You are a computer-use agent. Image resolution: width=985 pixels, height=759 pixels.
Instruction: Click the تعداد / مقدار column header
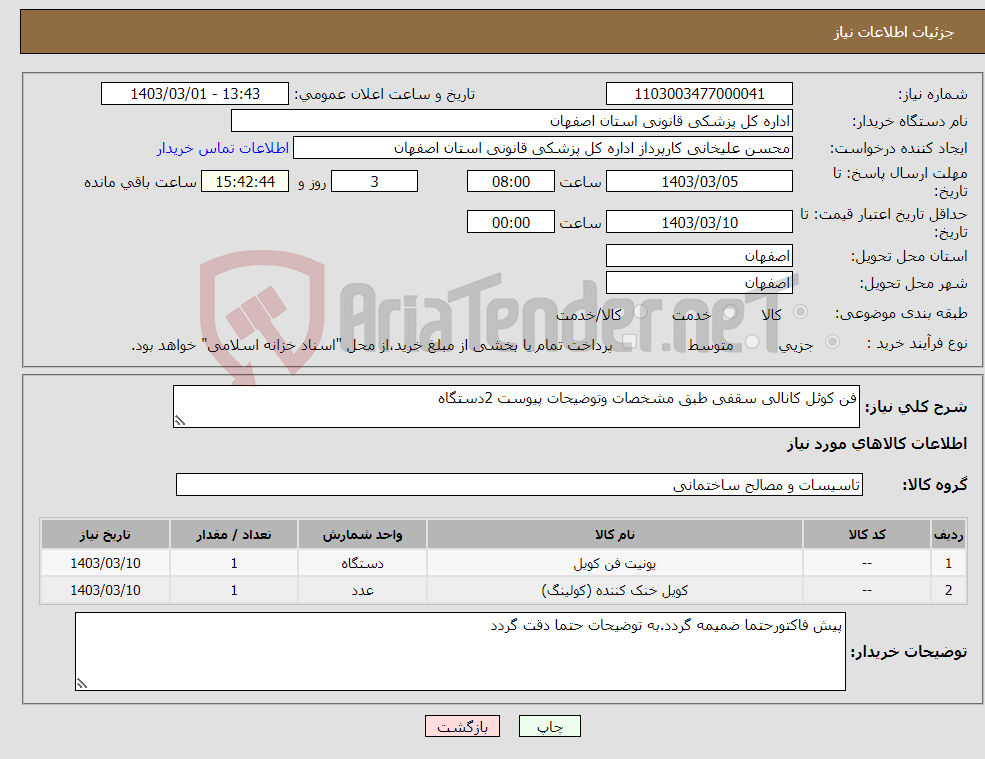234,535
